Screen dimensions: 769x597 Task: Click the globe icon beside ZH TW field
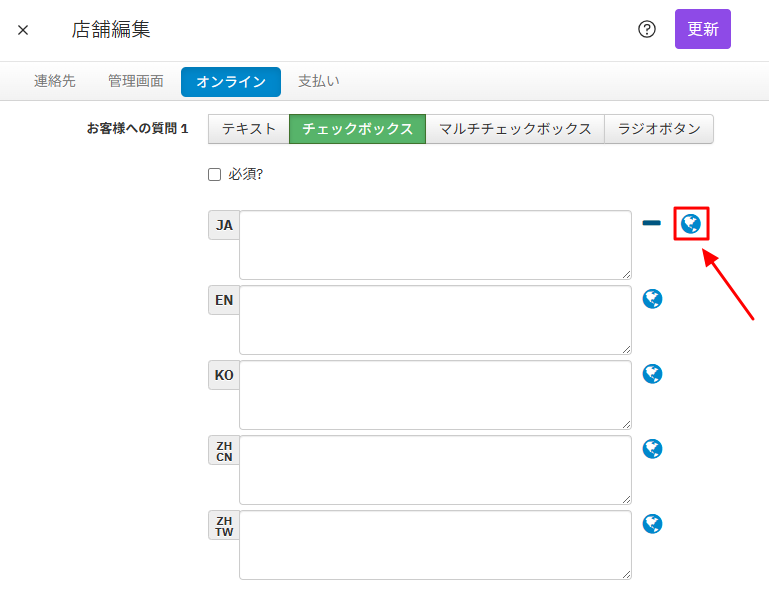click(x=652, y=523)
